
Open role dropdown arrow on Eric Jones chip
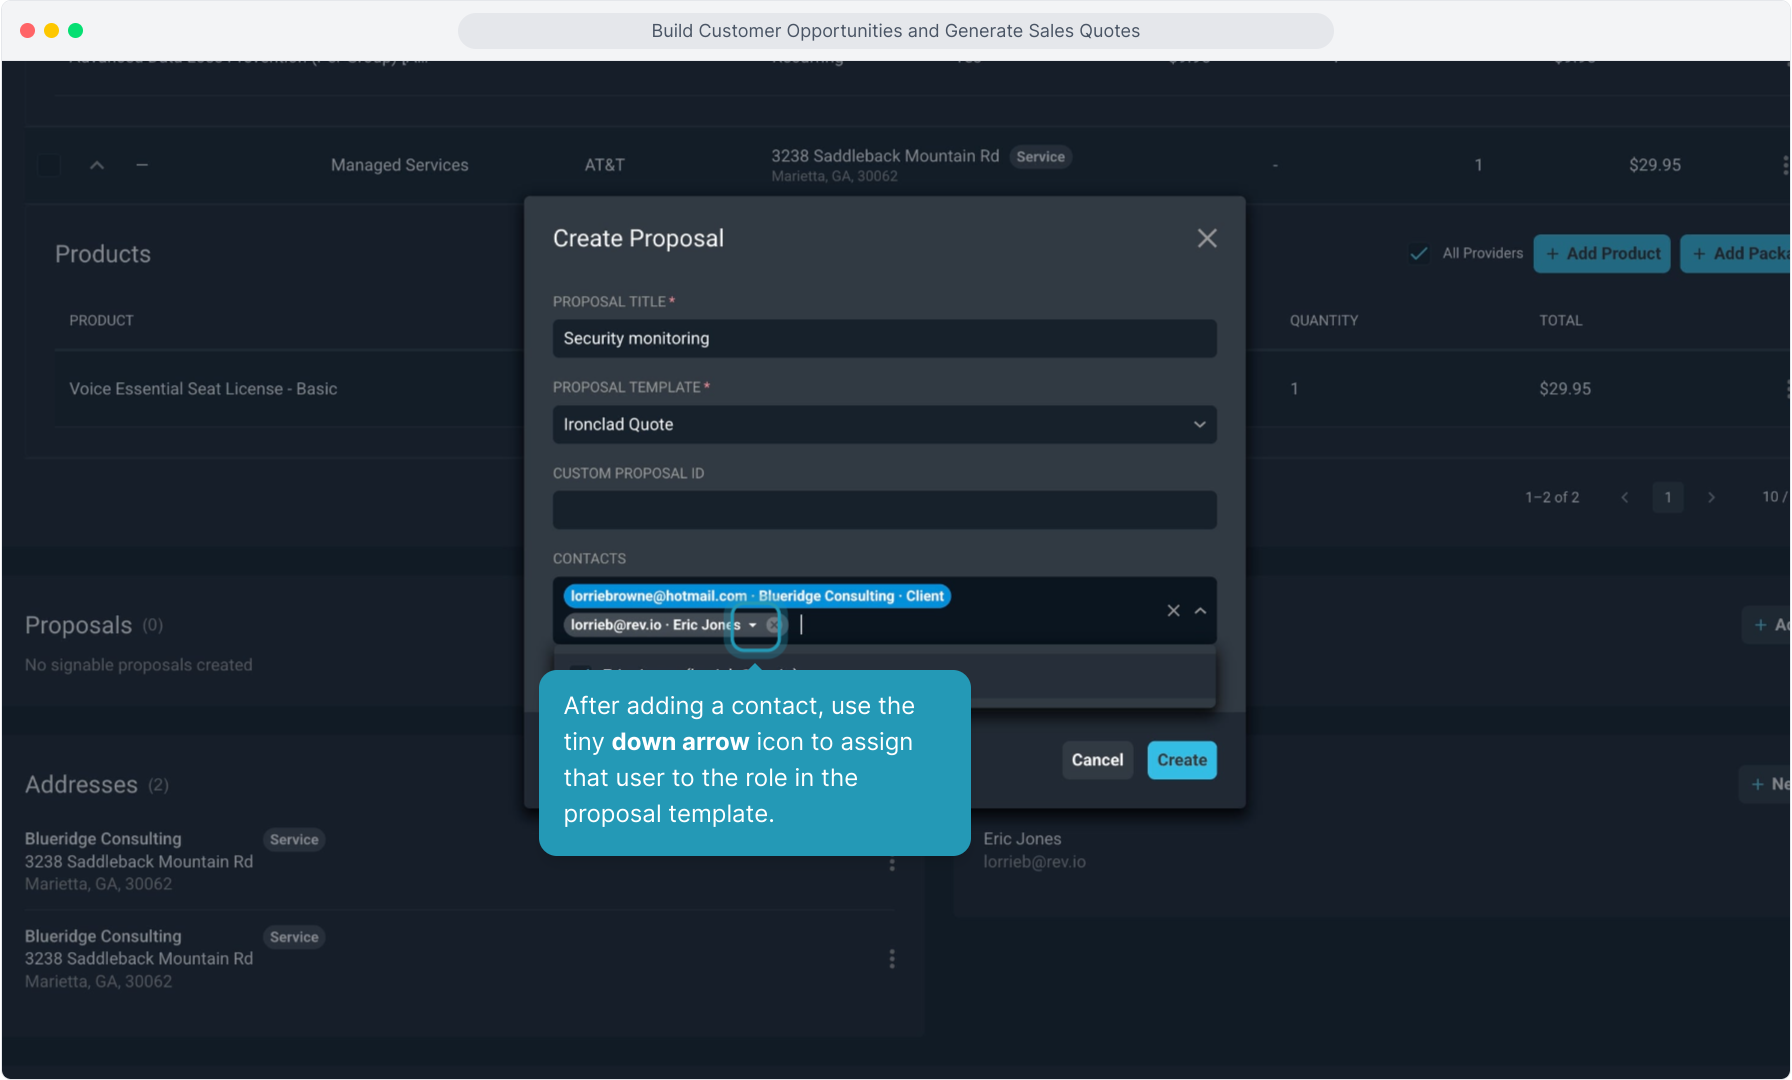[x=753, y=625]
